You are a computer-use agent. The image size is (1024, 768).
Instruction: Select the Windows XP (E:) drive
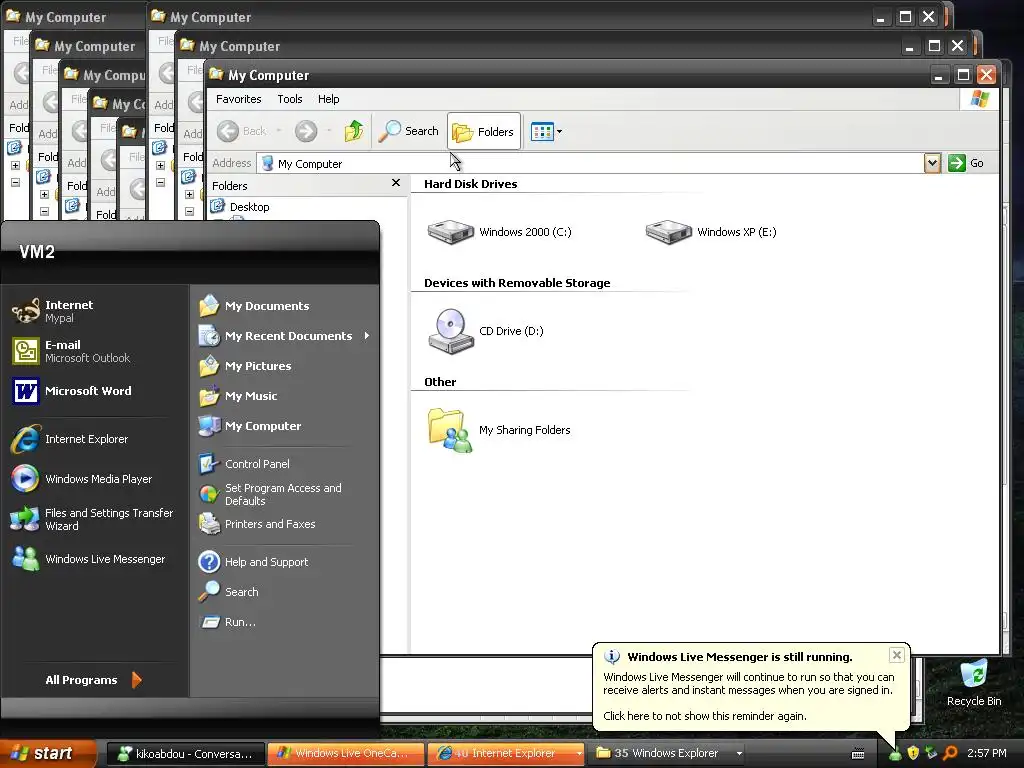[711, 232]
